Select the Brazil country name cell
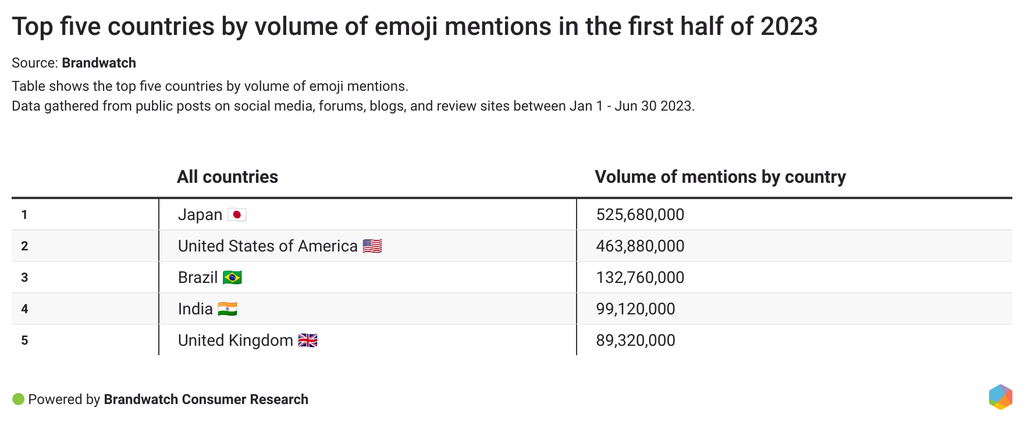The height and width of the screenshot is (425, 1024). click(x=197, y=278)
